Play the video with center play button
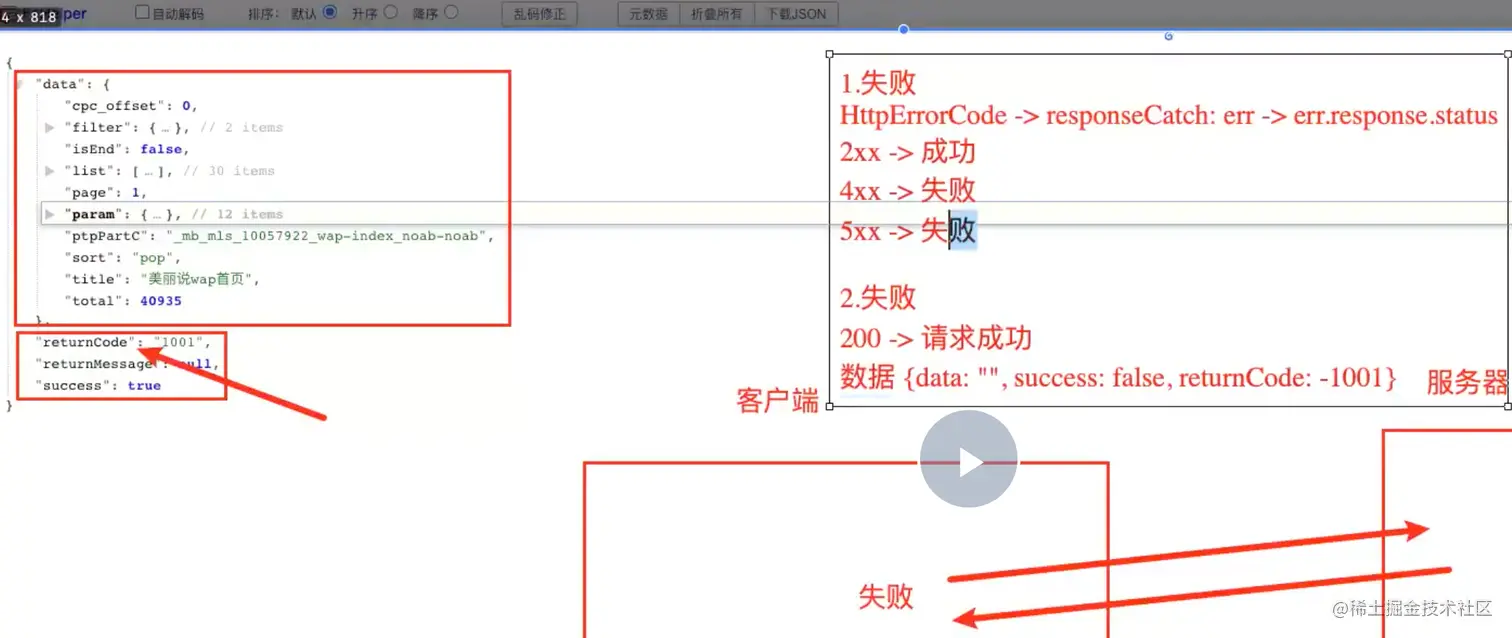1512x638 pixels. (x=968, y=459)
